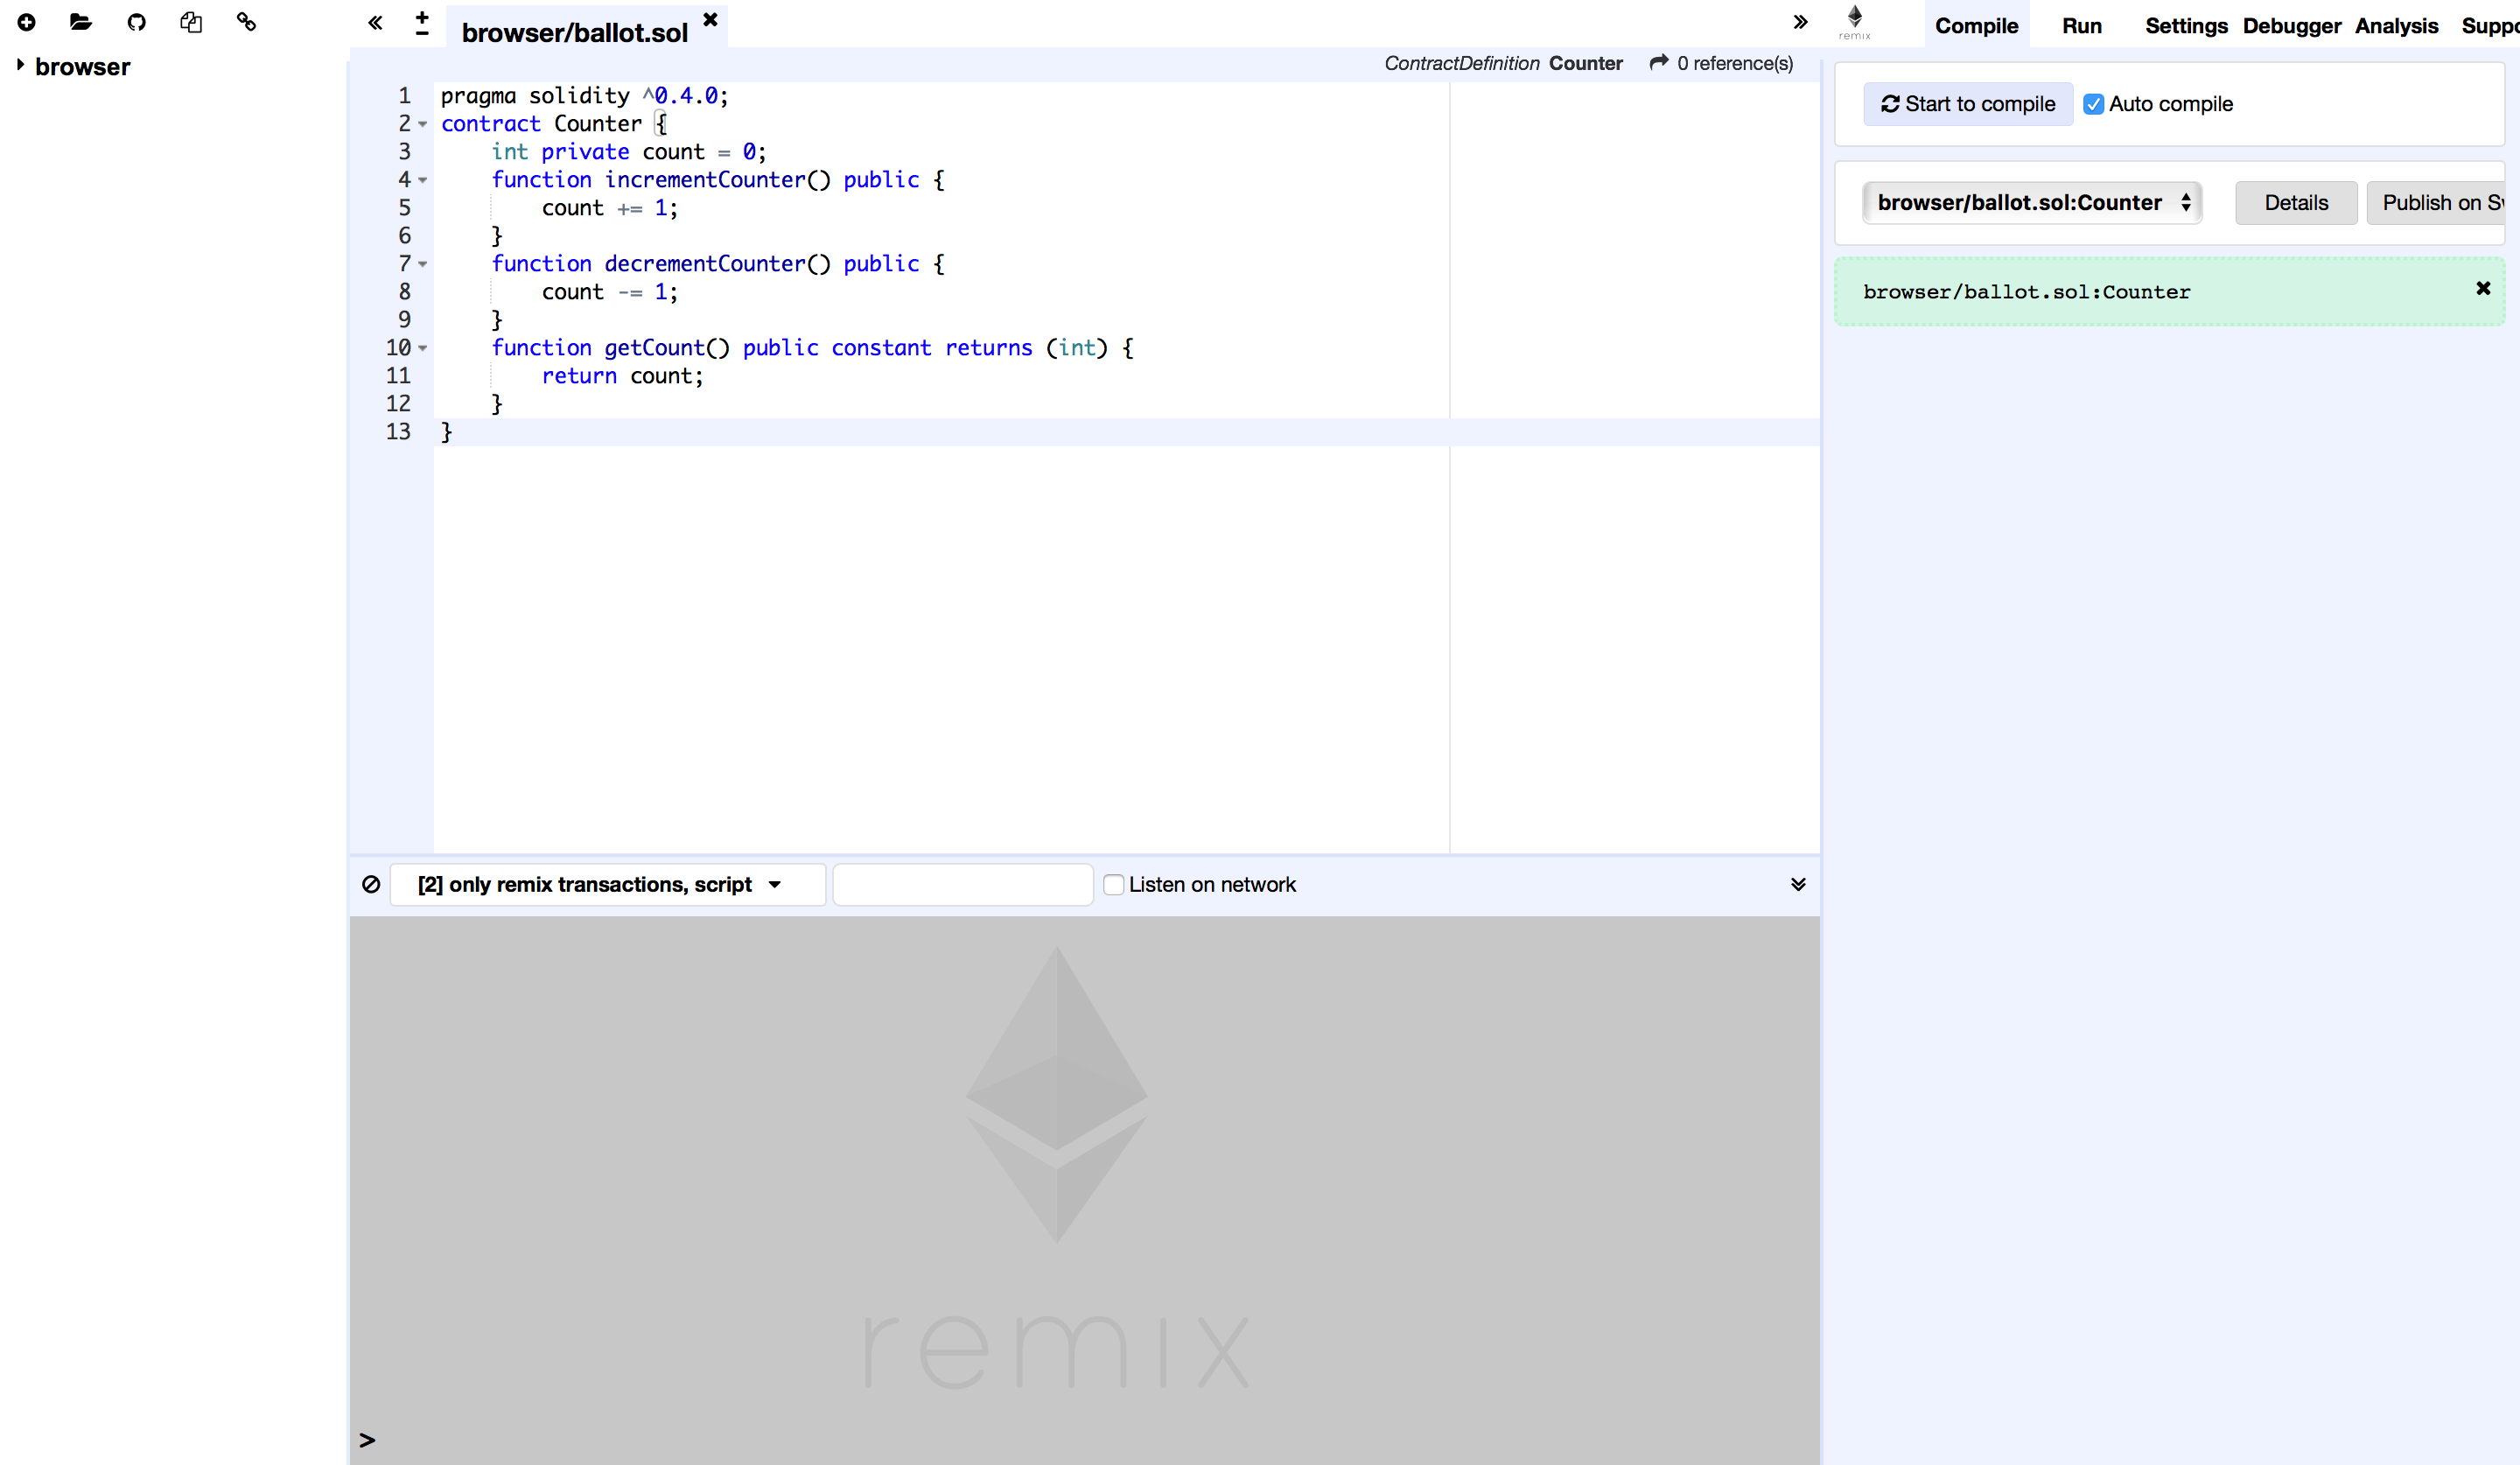The image size is (2520, 1465).
Task: Open a local Solidity file
Action: pos(81,22)
